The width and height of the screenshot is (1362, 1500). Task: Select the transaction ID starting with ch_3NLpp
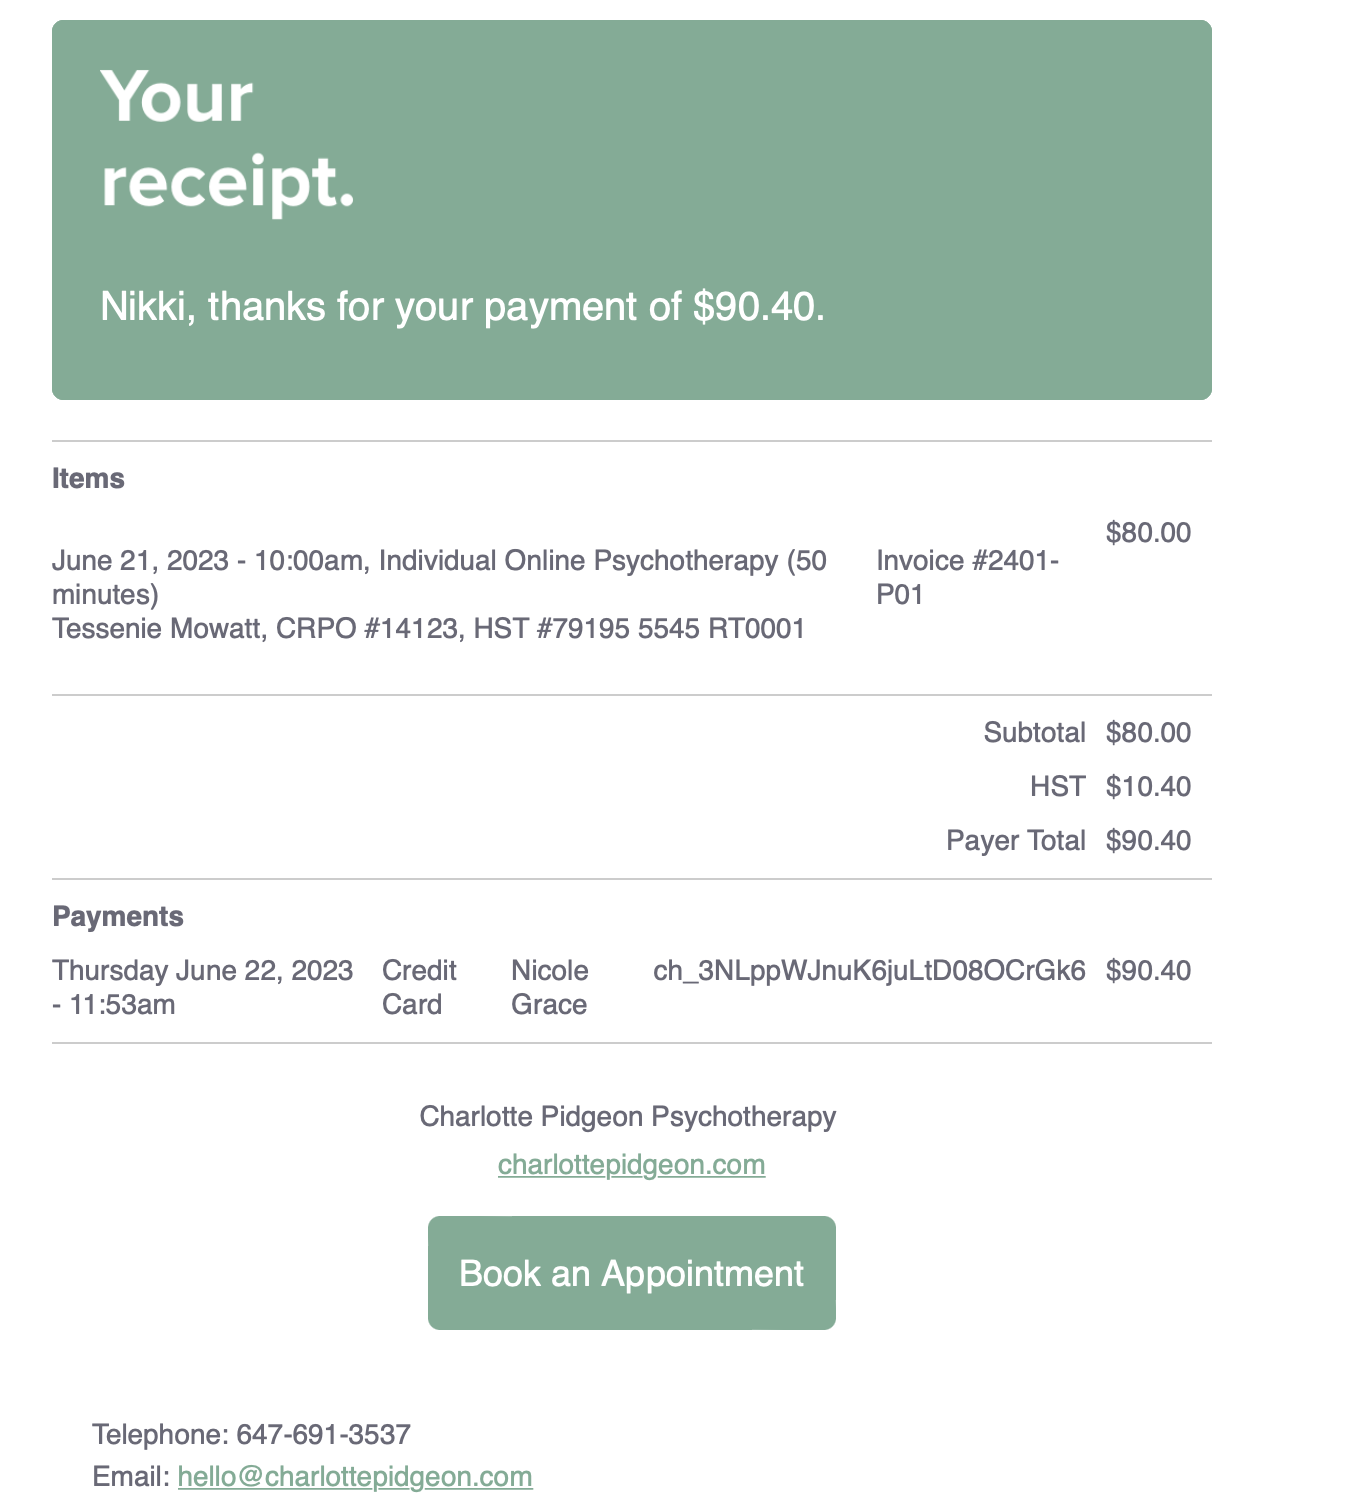click(x=868, y=971)
